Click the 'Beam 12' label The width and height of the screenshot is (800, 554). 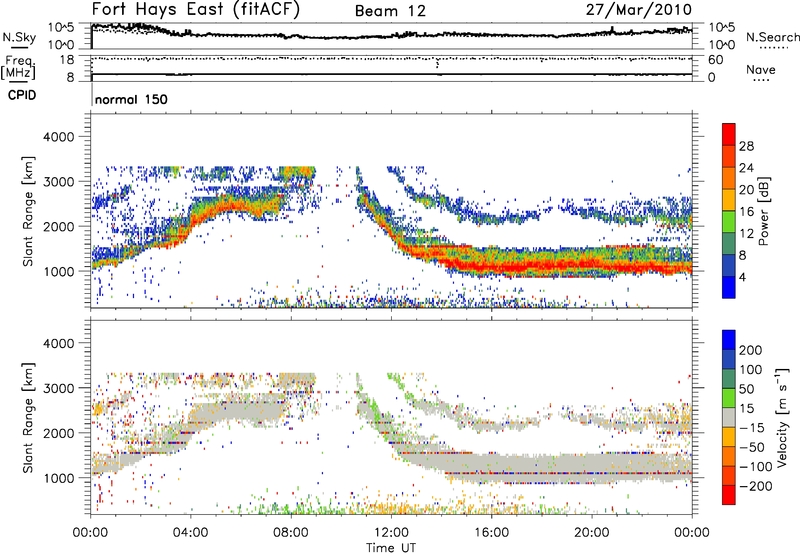pos(390,11)
